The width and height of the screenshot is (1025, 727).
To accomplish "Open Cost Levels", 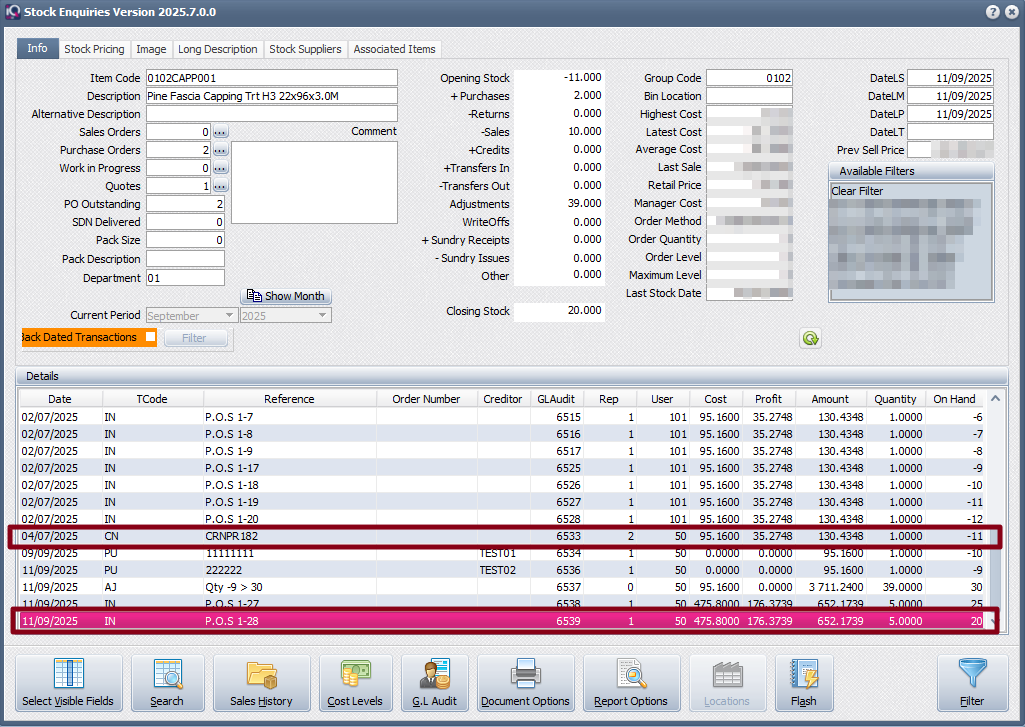I will click(355, 683).
